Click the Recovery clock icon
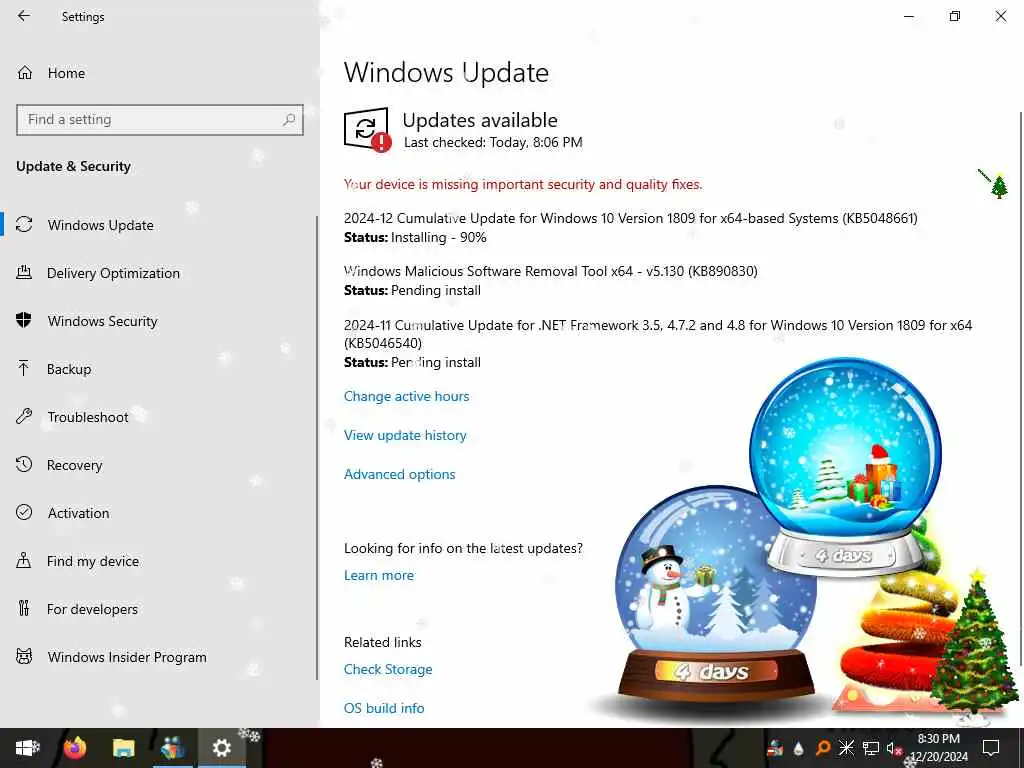1024x768 pixels. [24, 464]
